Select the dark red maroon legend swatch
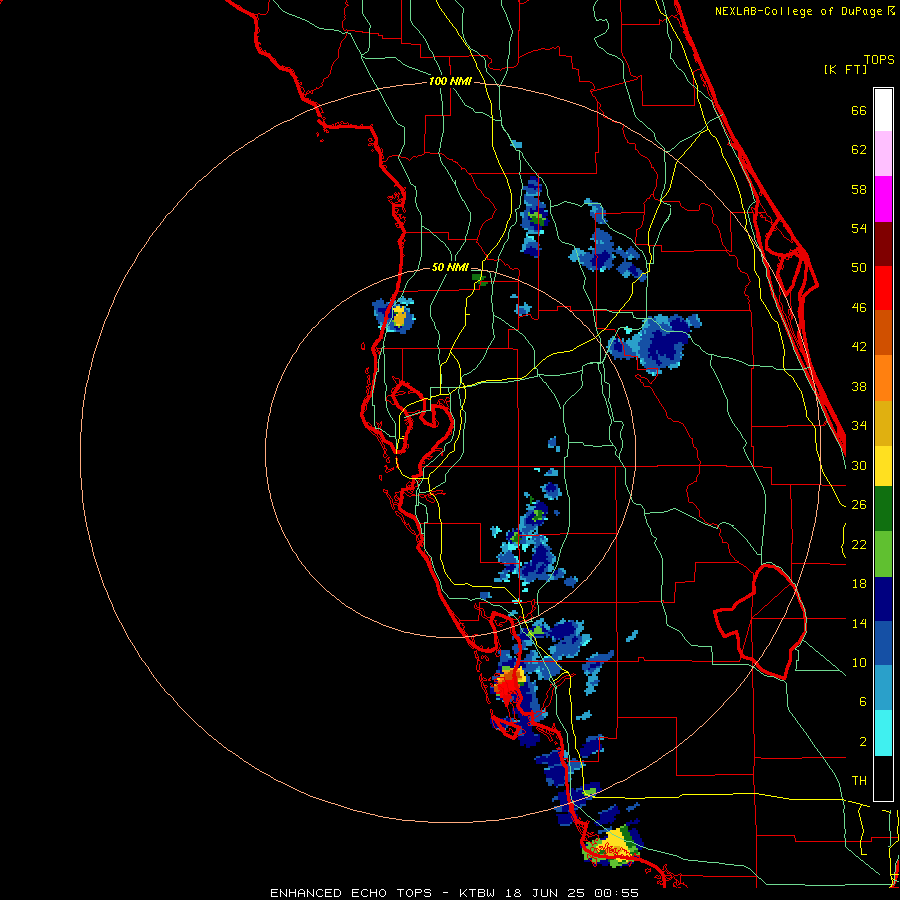 coord(883,244)
